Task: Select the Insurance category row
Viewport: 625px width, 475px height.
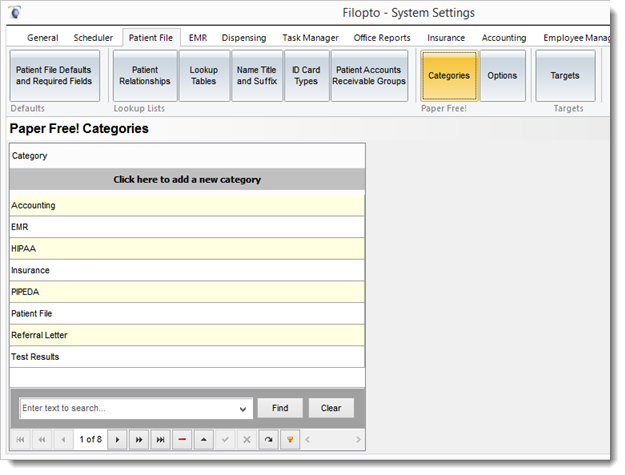Action: tap(187, 270)
